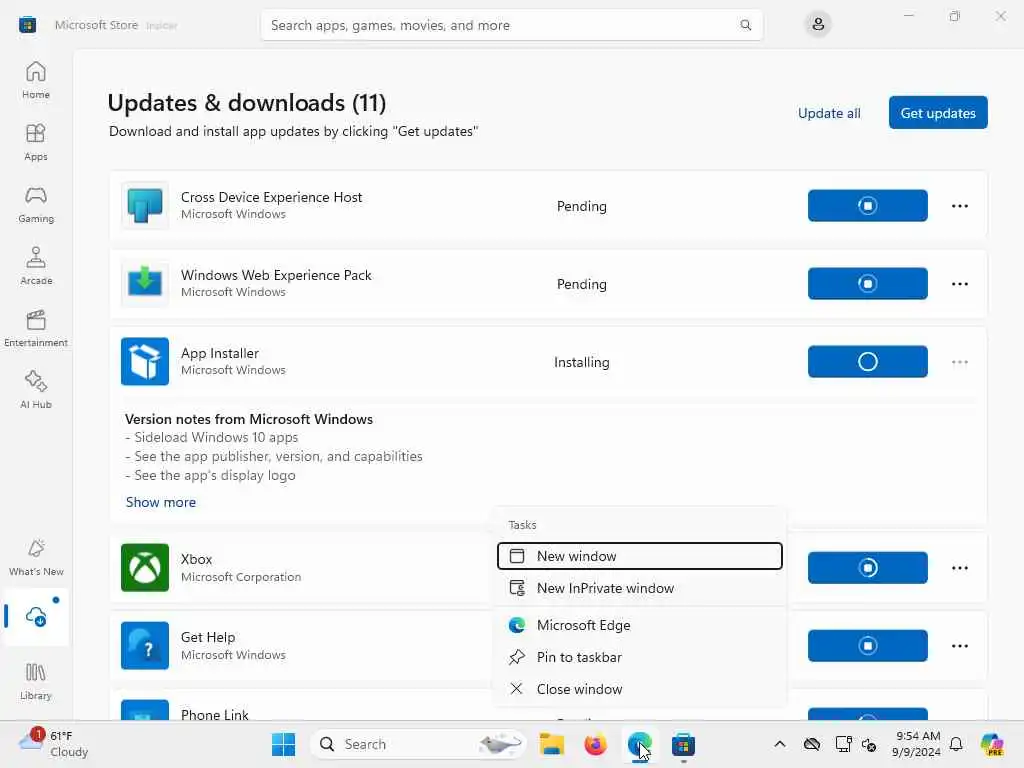Open more options for Get Help
This screenshot has width=1024, height=768.
959,645
